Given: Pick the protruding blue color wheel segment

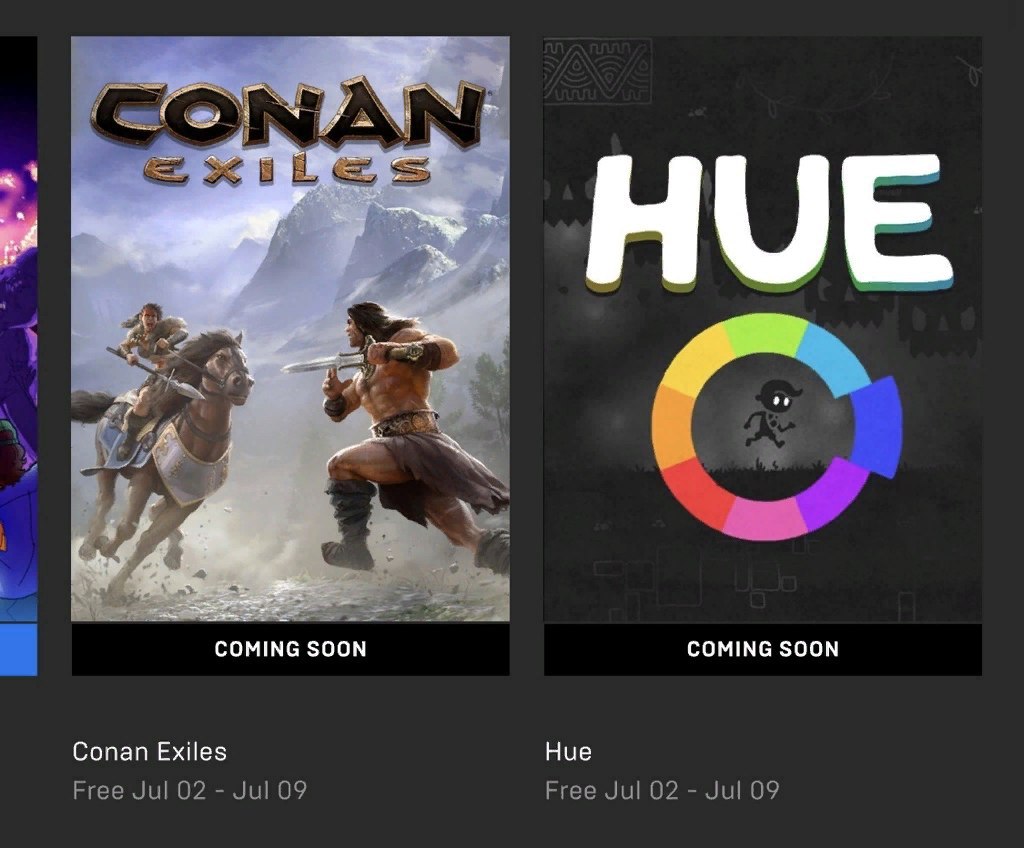Looking at the screenshot, I should click(876, 426).
